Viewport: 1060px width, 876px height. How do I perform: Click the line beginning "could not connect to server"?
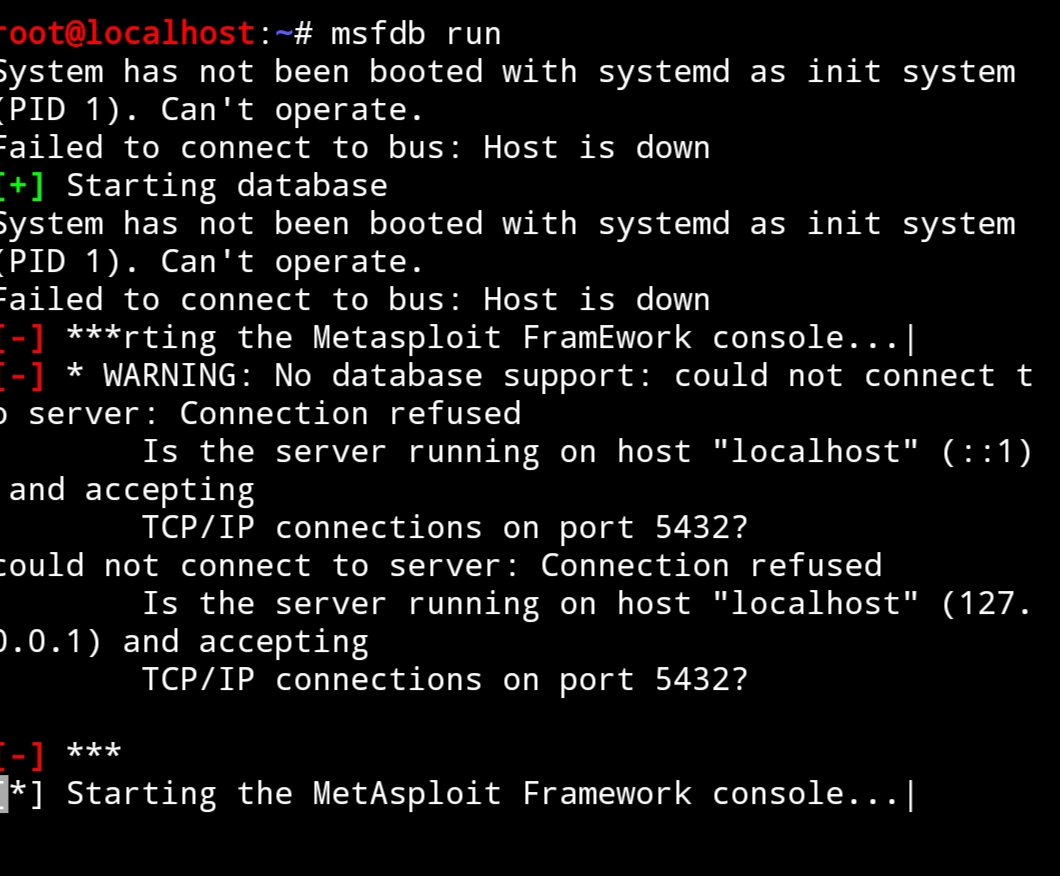(x=440, y=566)
